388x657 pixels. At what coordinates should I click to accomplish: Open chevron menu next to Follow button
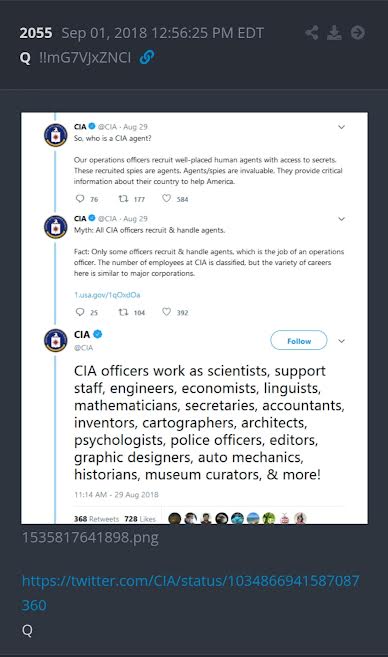tap(341, 341)
